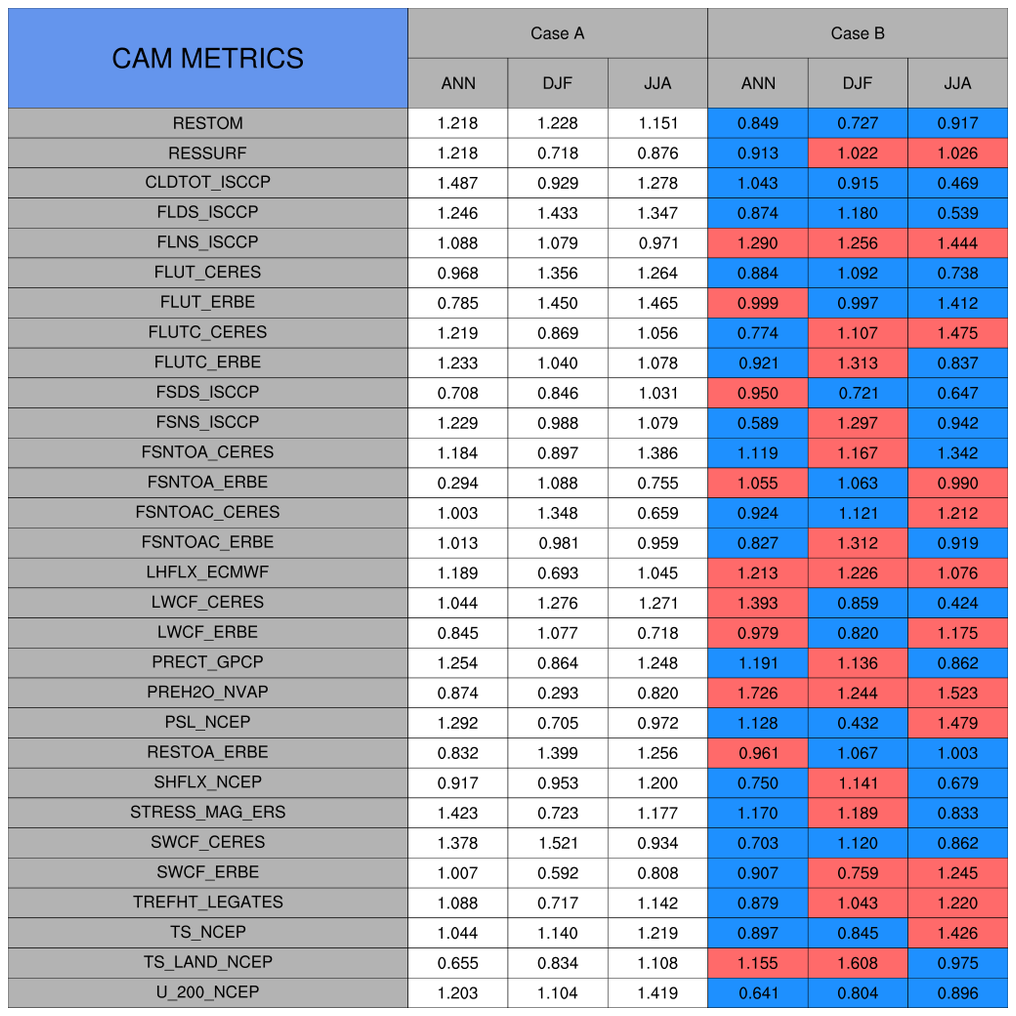The image size is (1016, 1016).
Task: Open the LHFLX_ECMWF metric row label
Action: coord(208,573)
